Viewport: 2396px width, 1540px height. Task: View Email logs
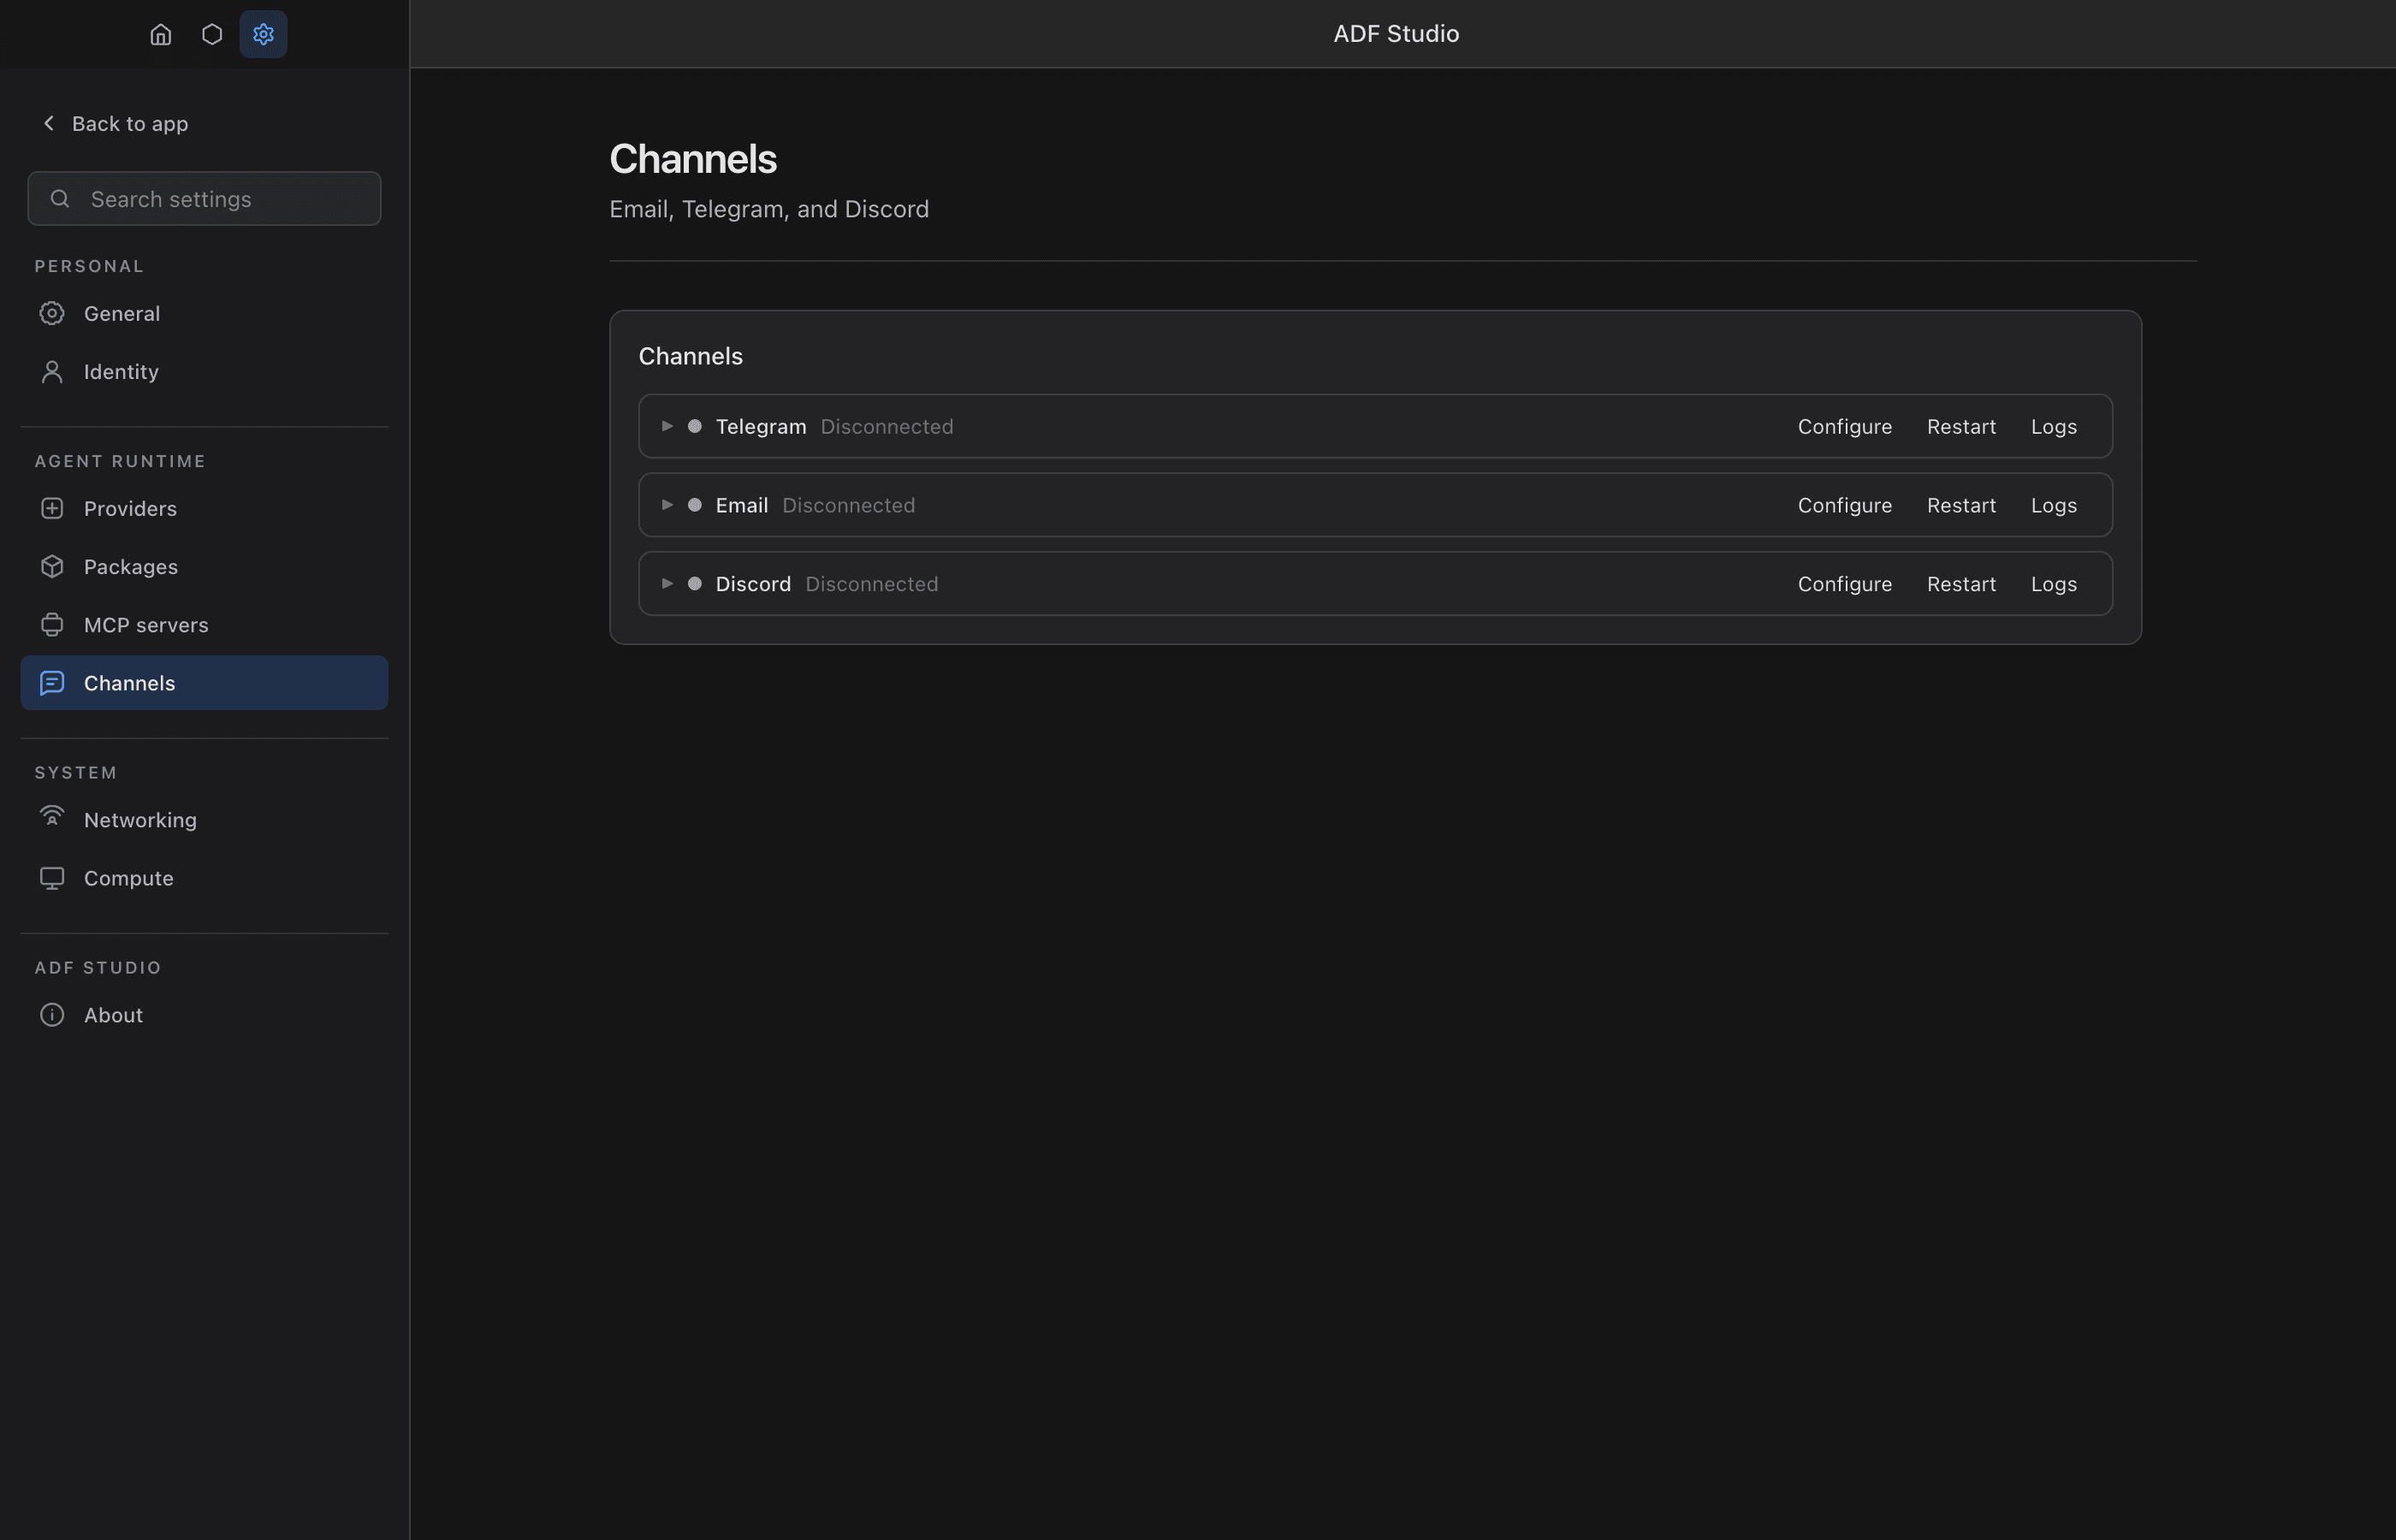pyautogui.click(x=2053, y=505)
